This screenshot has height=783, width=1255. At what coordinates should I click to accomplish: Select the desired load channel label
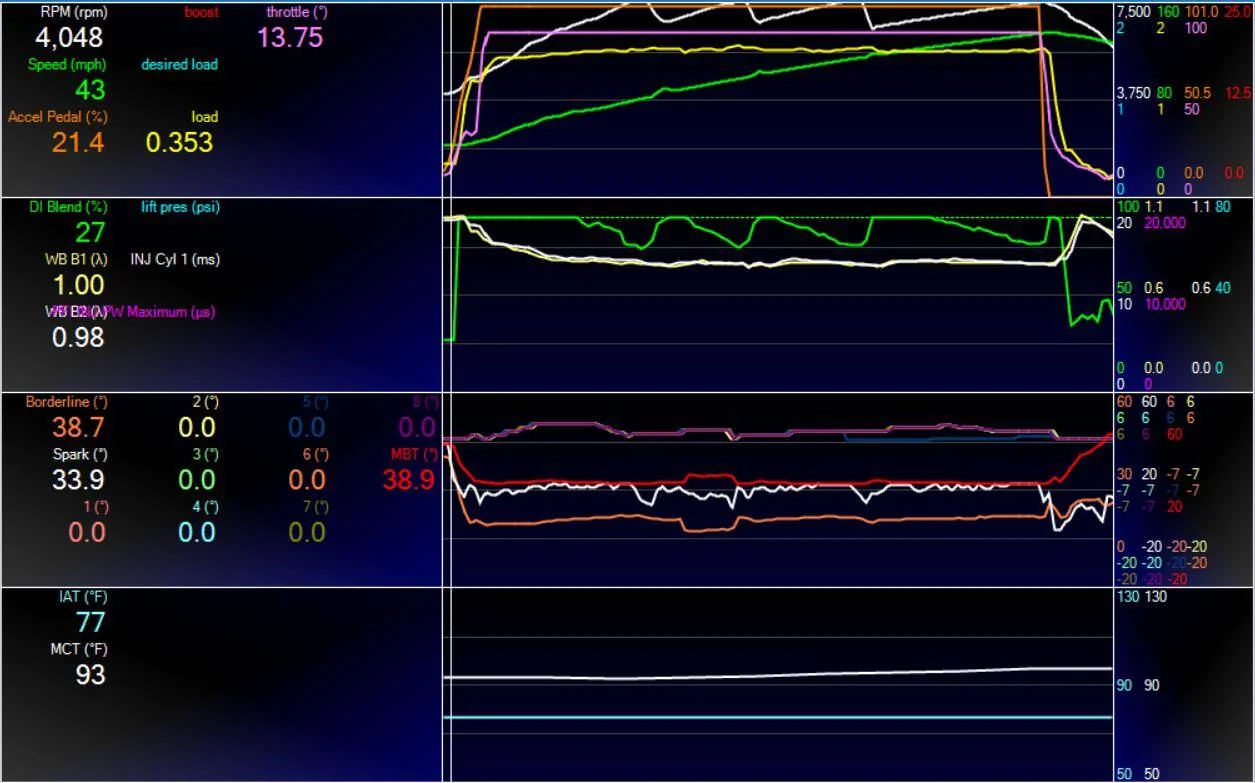pyautogui.click(x=179, y=65)
